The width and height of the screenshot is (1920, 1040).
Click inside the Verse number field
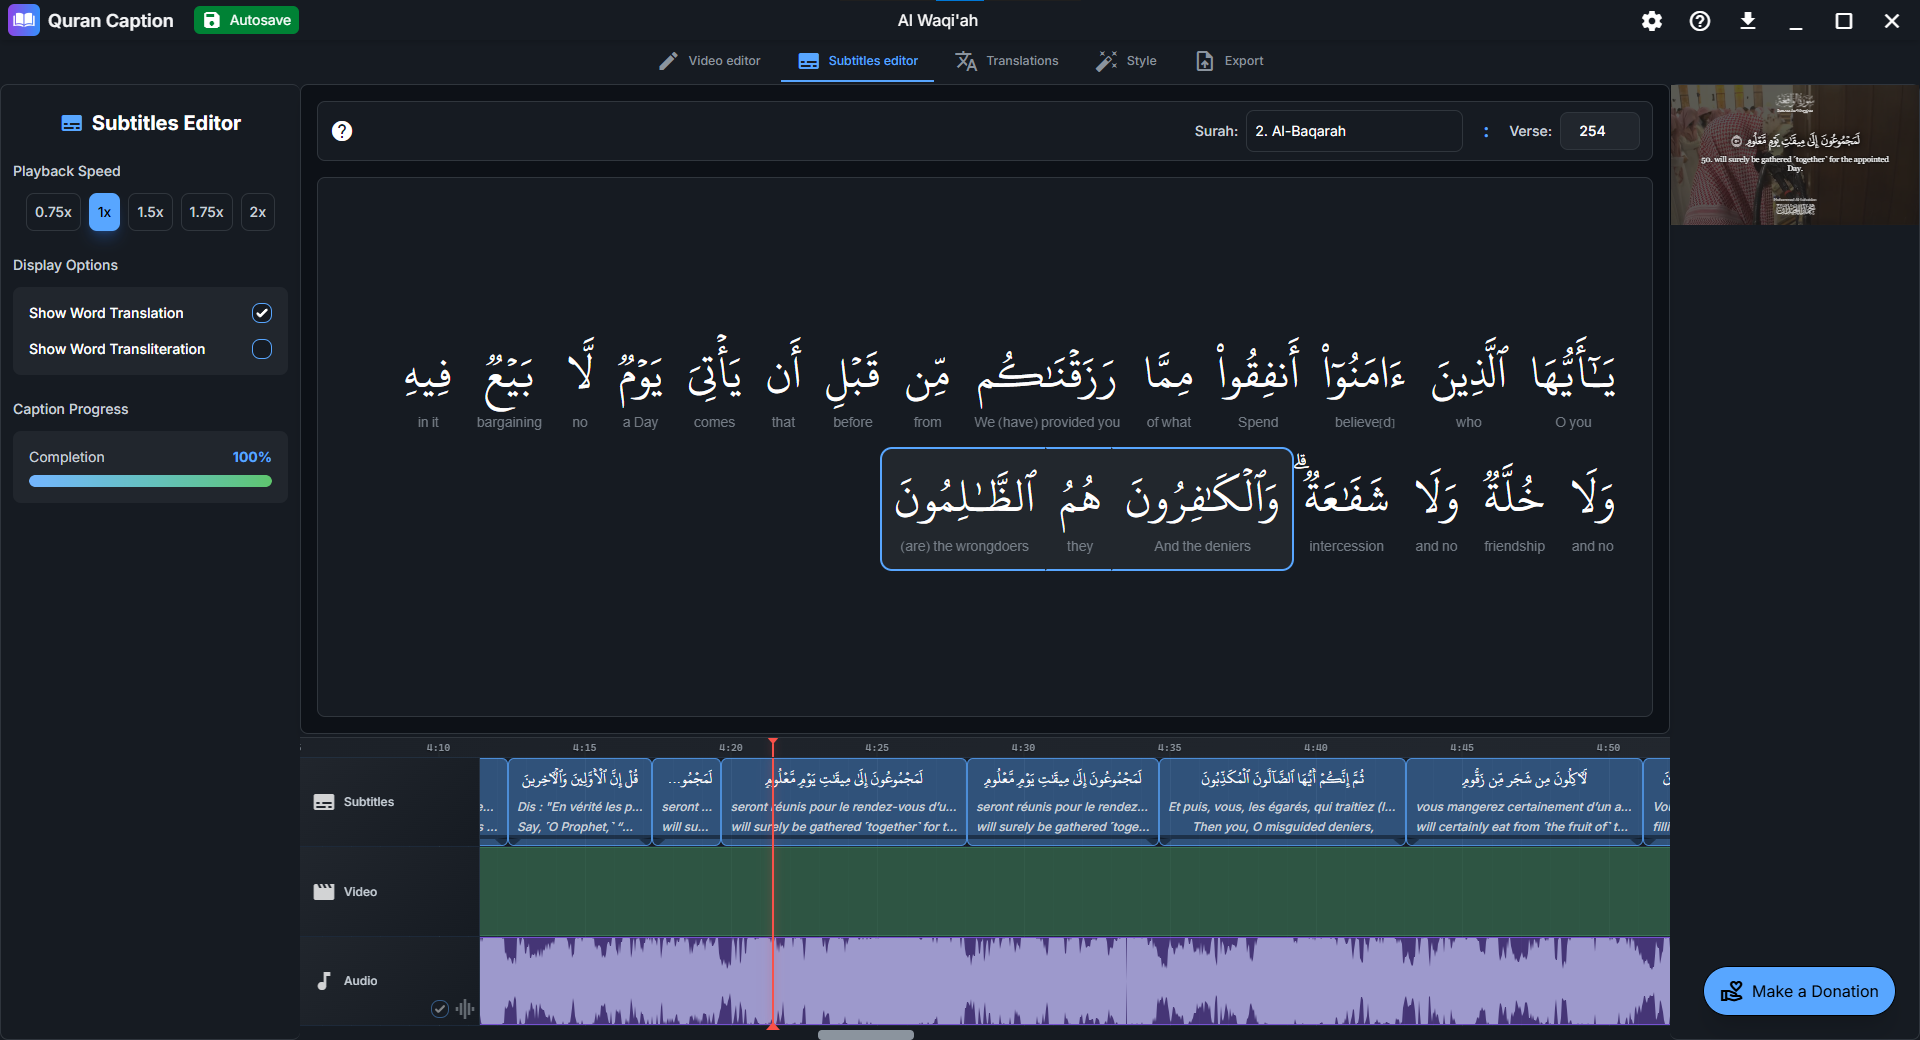click(1597, 131)
